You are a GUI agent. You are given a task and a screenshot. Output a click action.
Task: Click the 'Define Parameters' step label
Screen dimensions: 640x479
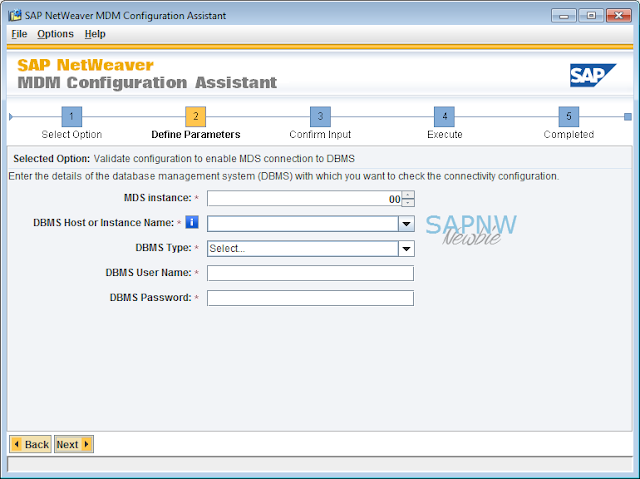(196, 135)
